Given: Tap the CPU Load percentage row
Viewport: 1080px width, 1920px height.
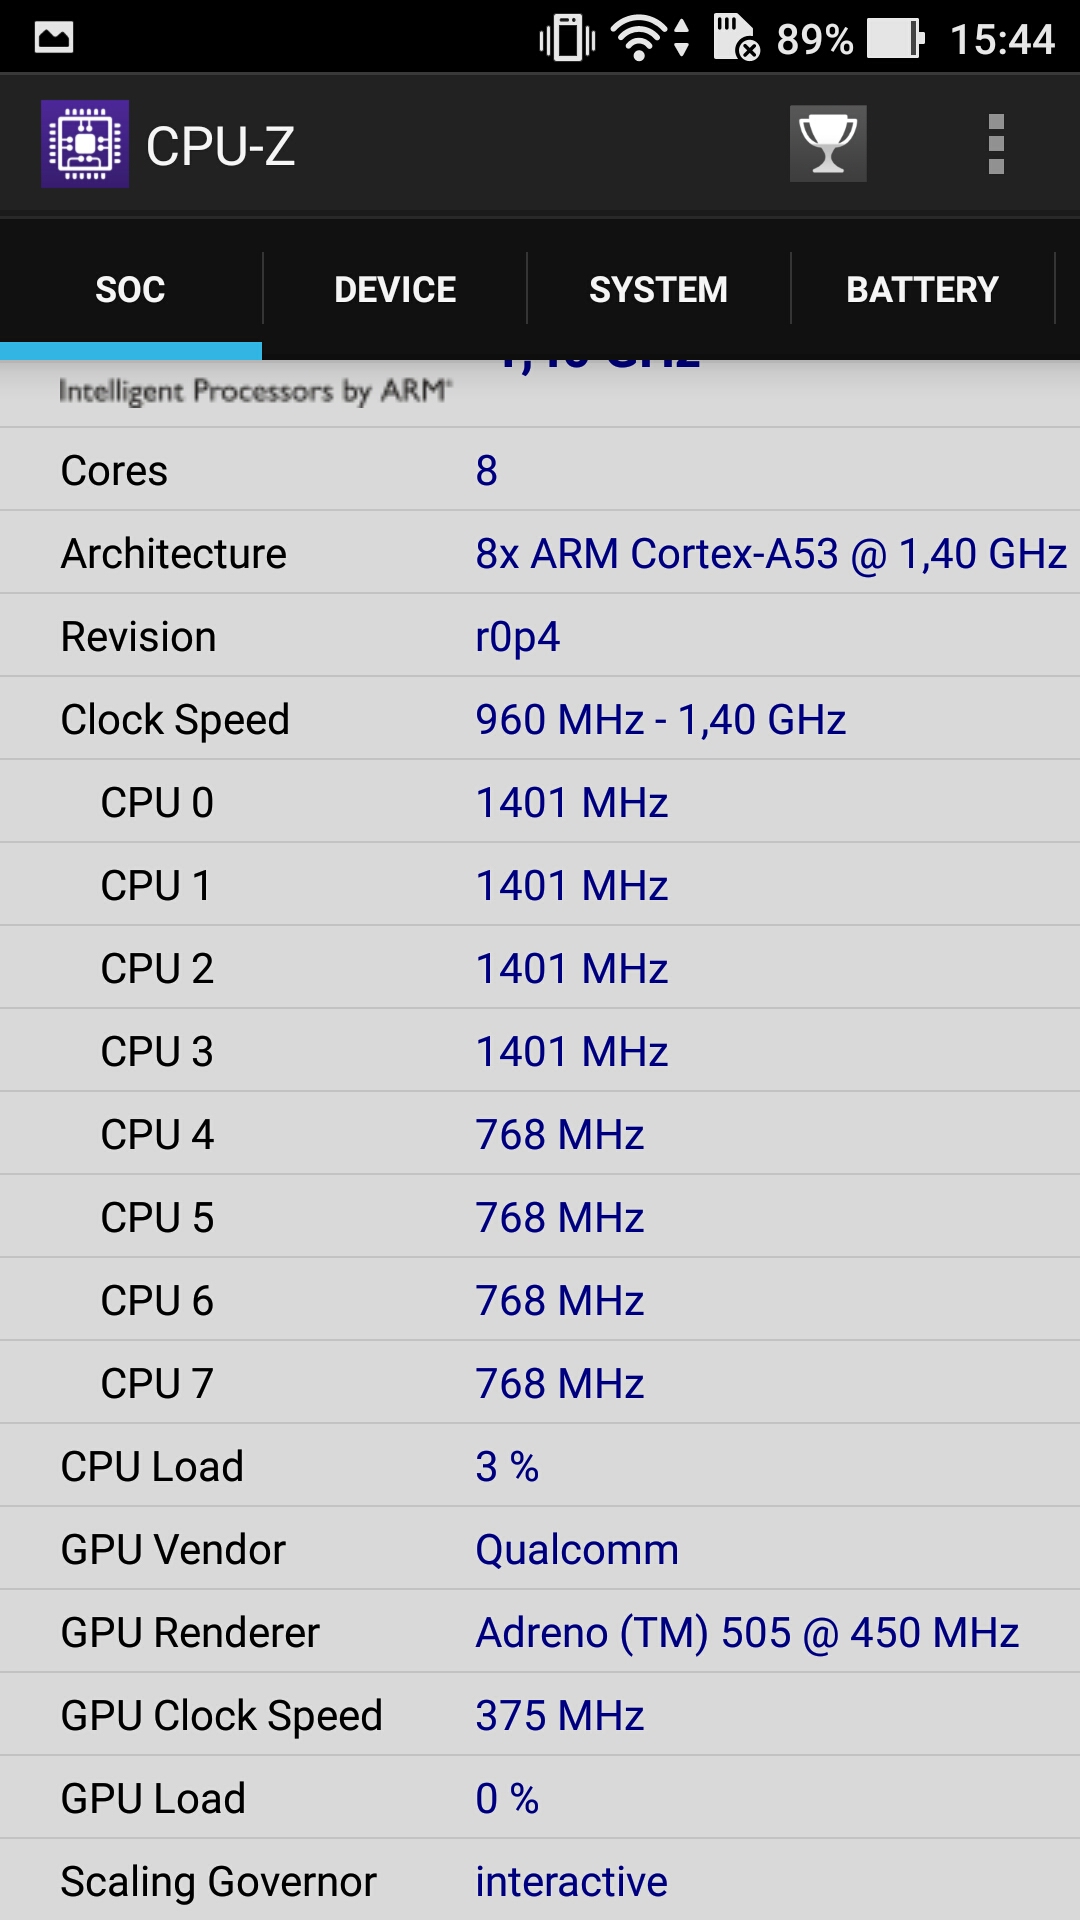Looking at the screenshot, I should coord(540,1466).
